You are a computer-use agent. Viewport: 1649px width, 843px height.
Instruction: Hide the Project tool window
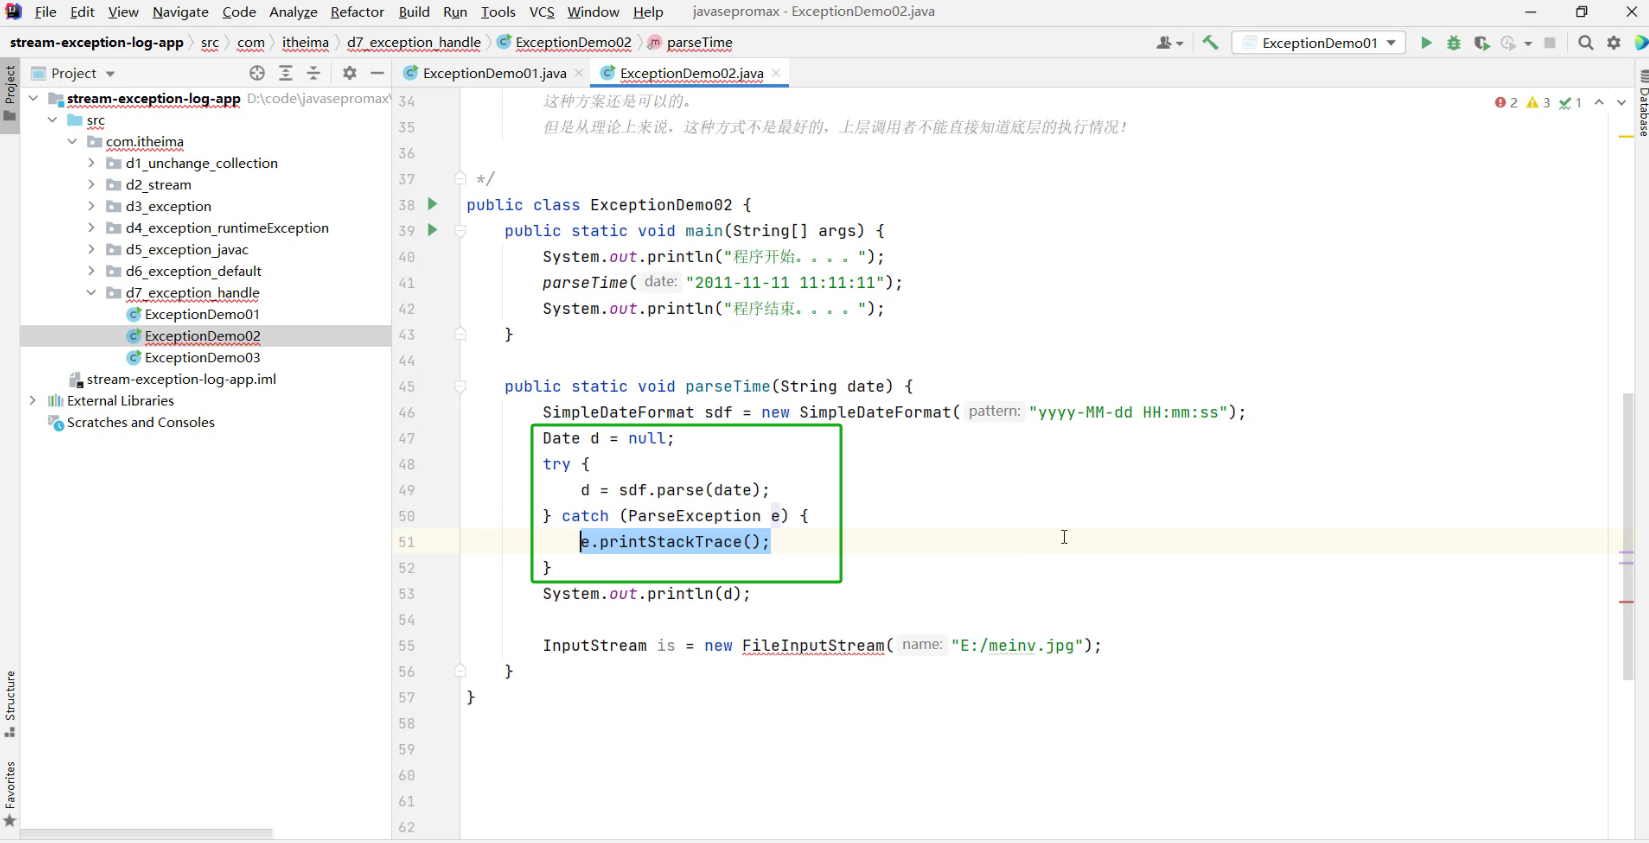(377, 73)
